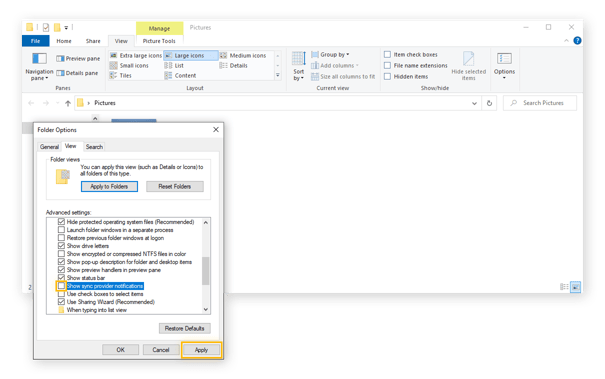Select Large icons layout
The image size is (605, 379).
click(x=191, y=56)
